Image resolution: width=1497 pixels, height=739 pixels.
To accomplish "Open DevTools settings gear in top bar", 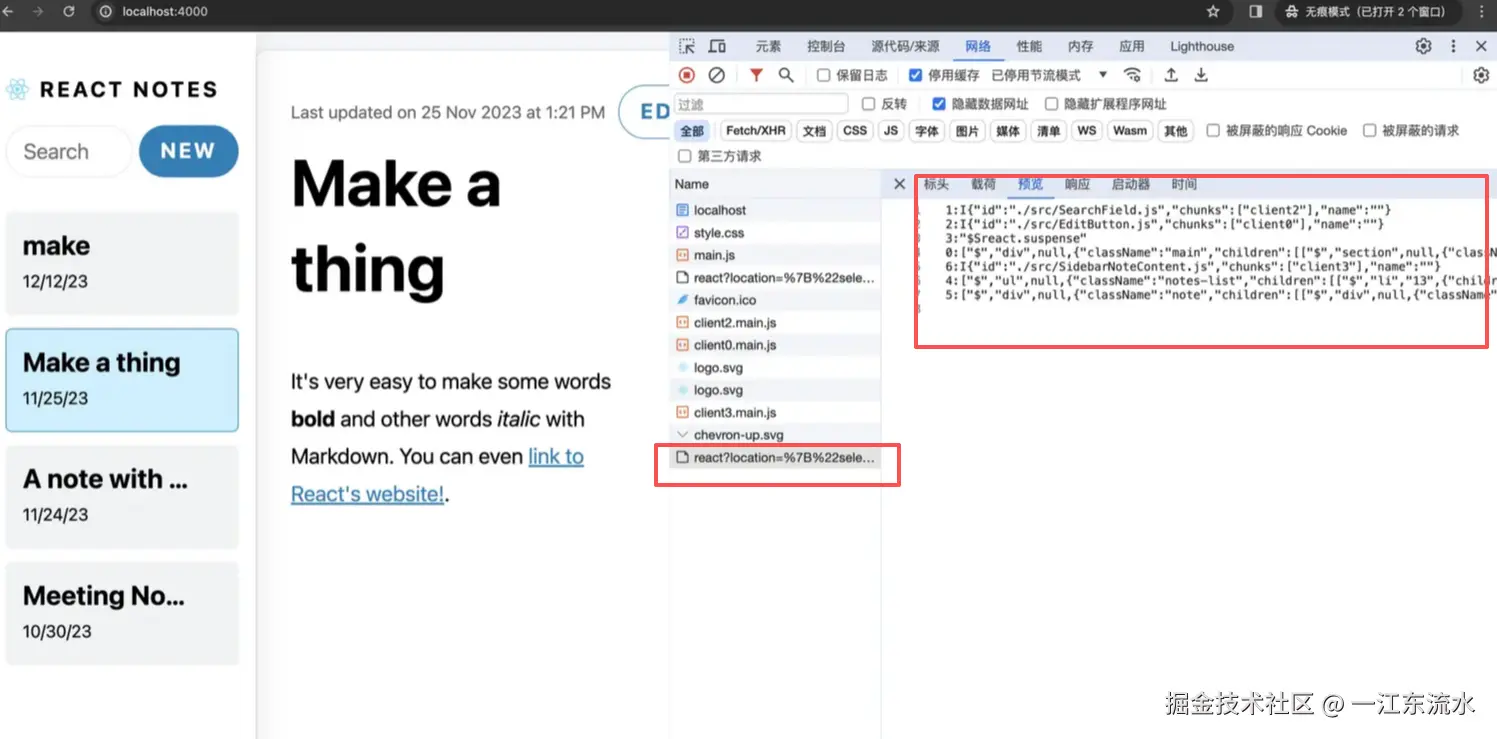I will (1423, 46).
